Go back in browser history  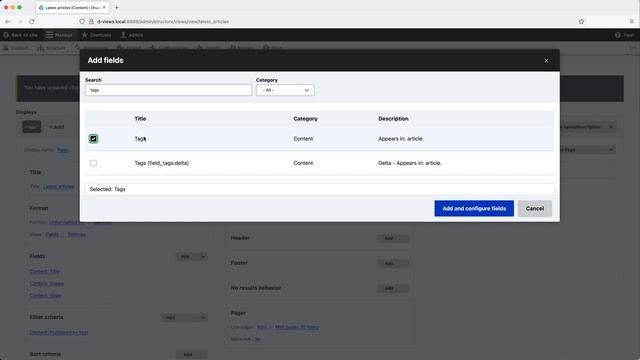click(8, 21)
